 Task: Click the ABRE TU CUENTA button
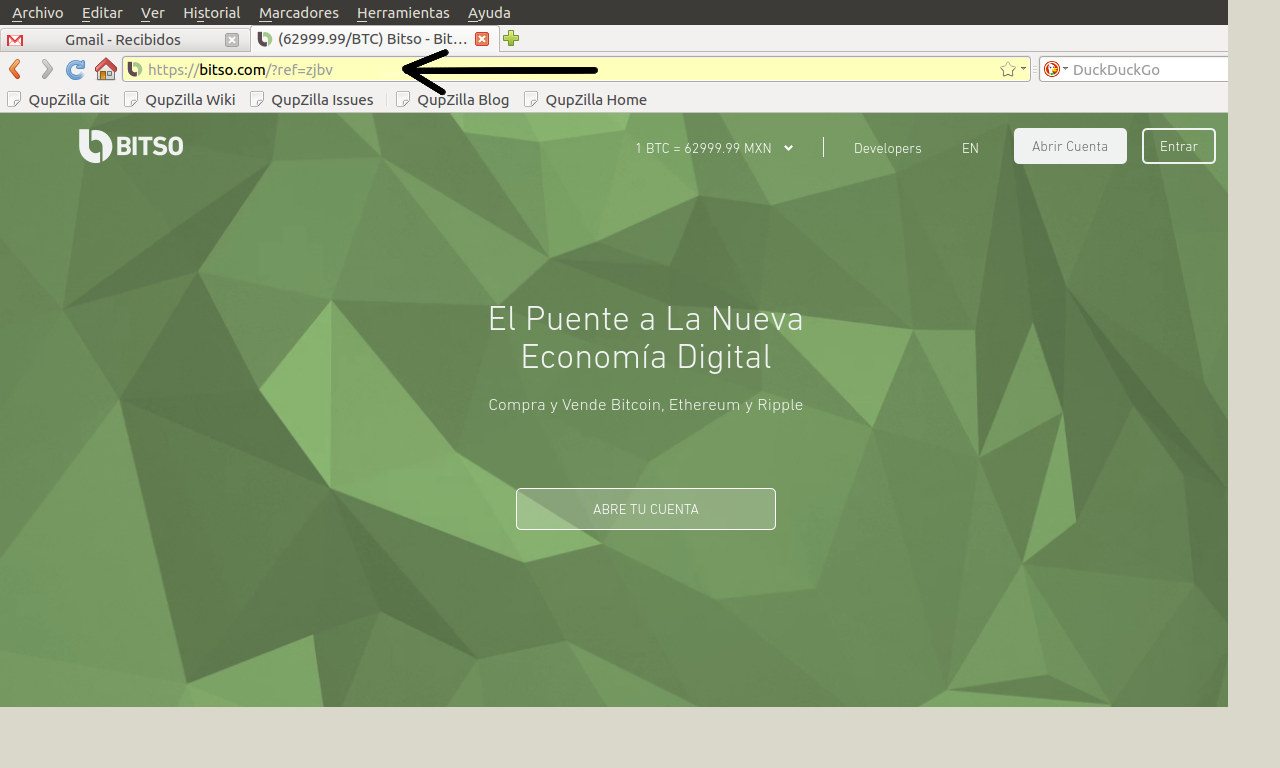coord(646,509)
